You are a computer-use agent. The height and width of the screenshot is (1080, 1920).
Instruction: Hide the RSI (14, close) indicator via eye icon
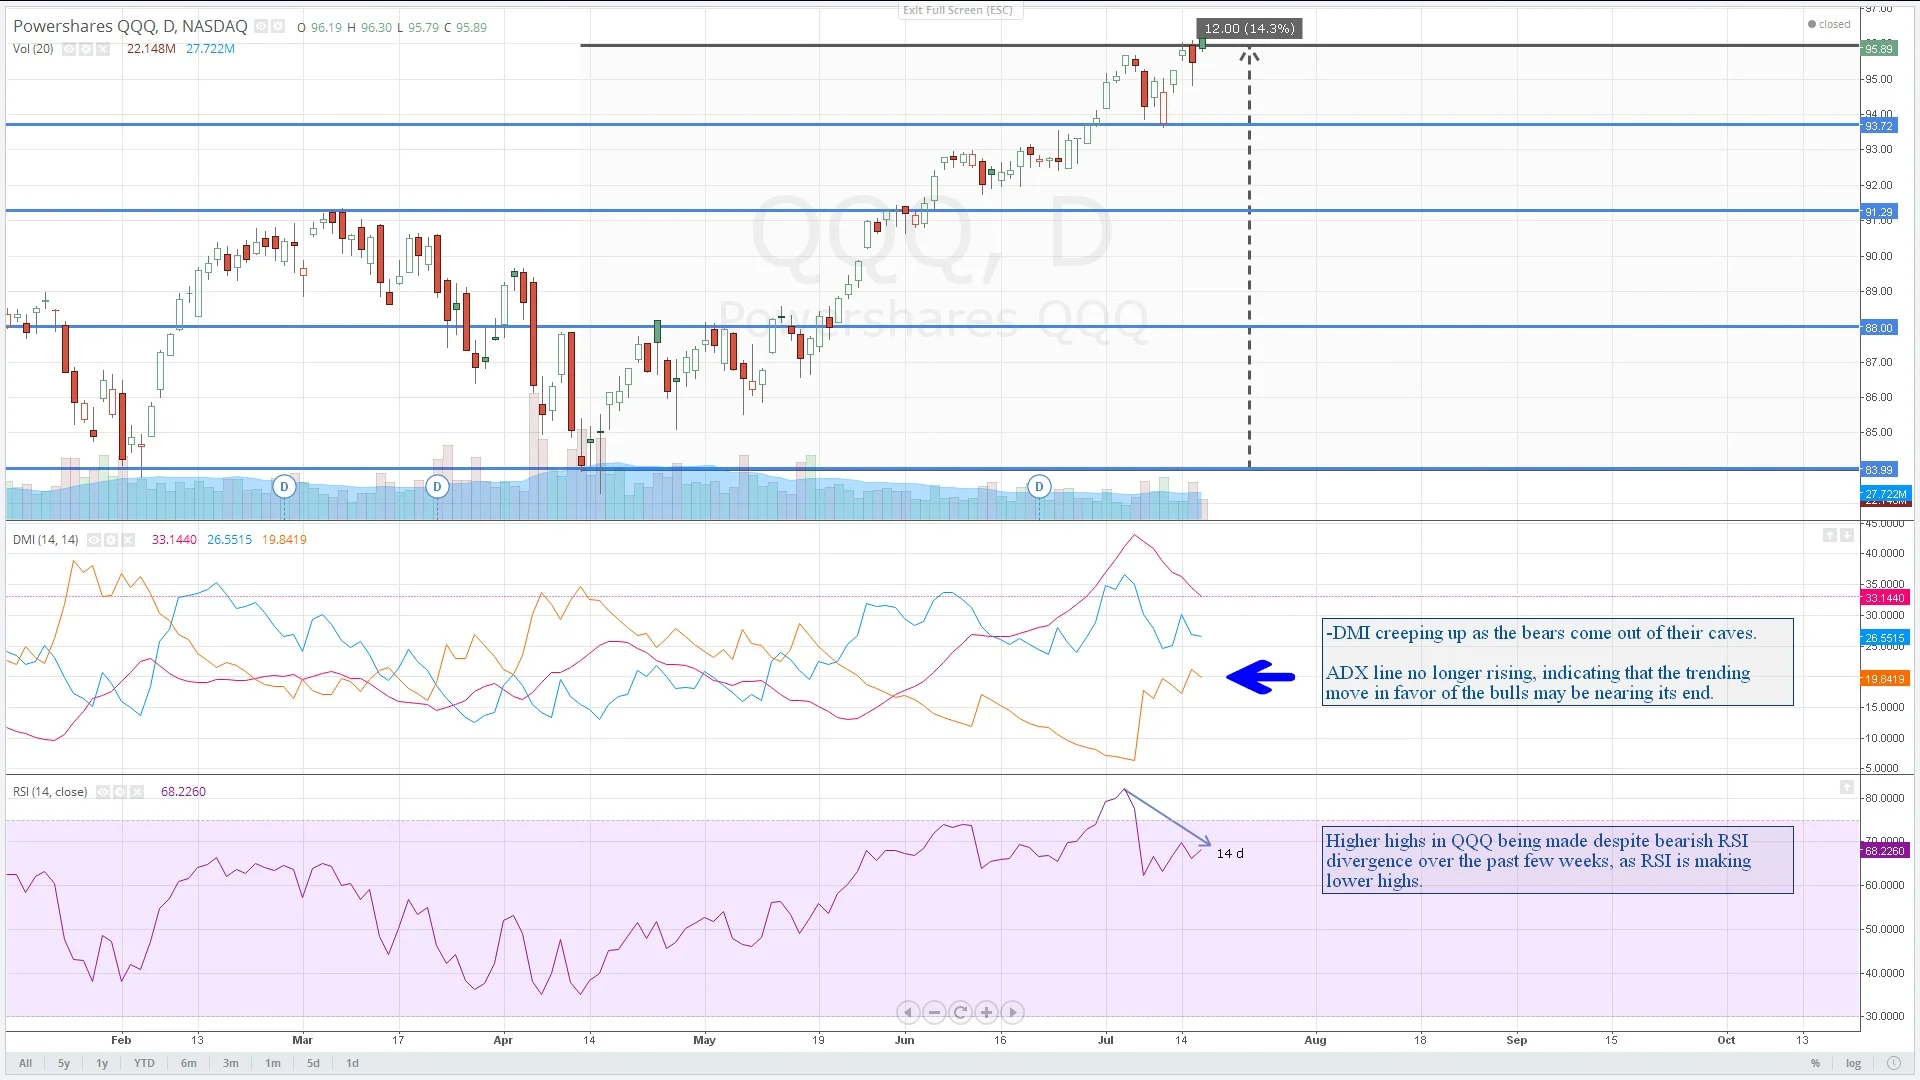pyautogui.click(x=103, y=792)
